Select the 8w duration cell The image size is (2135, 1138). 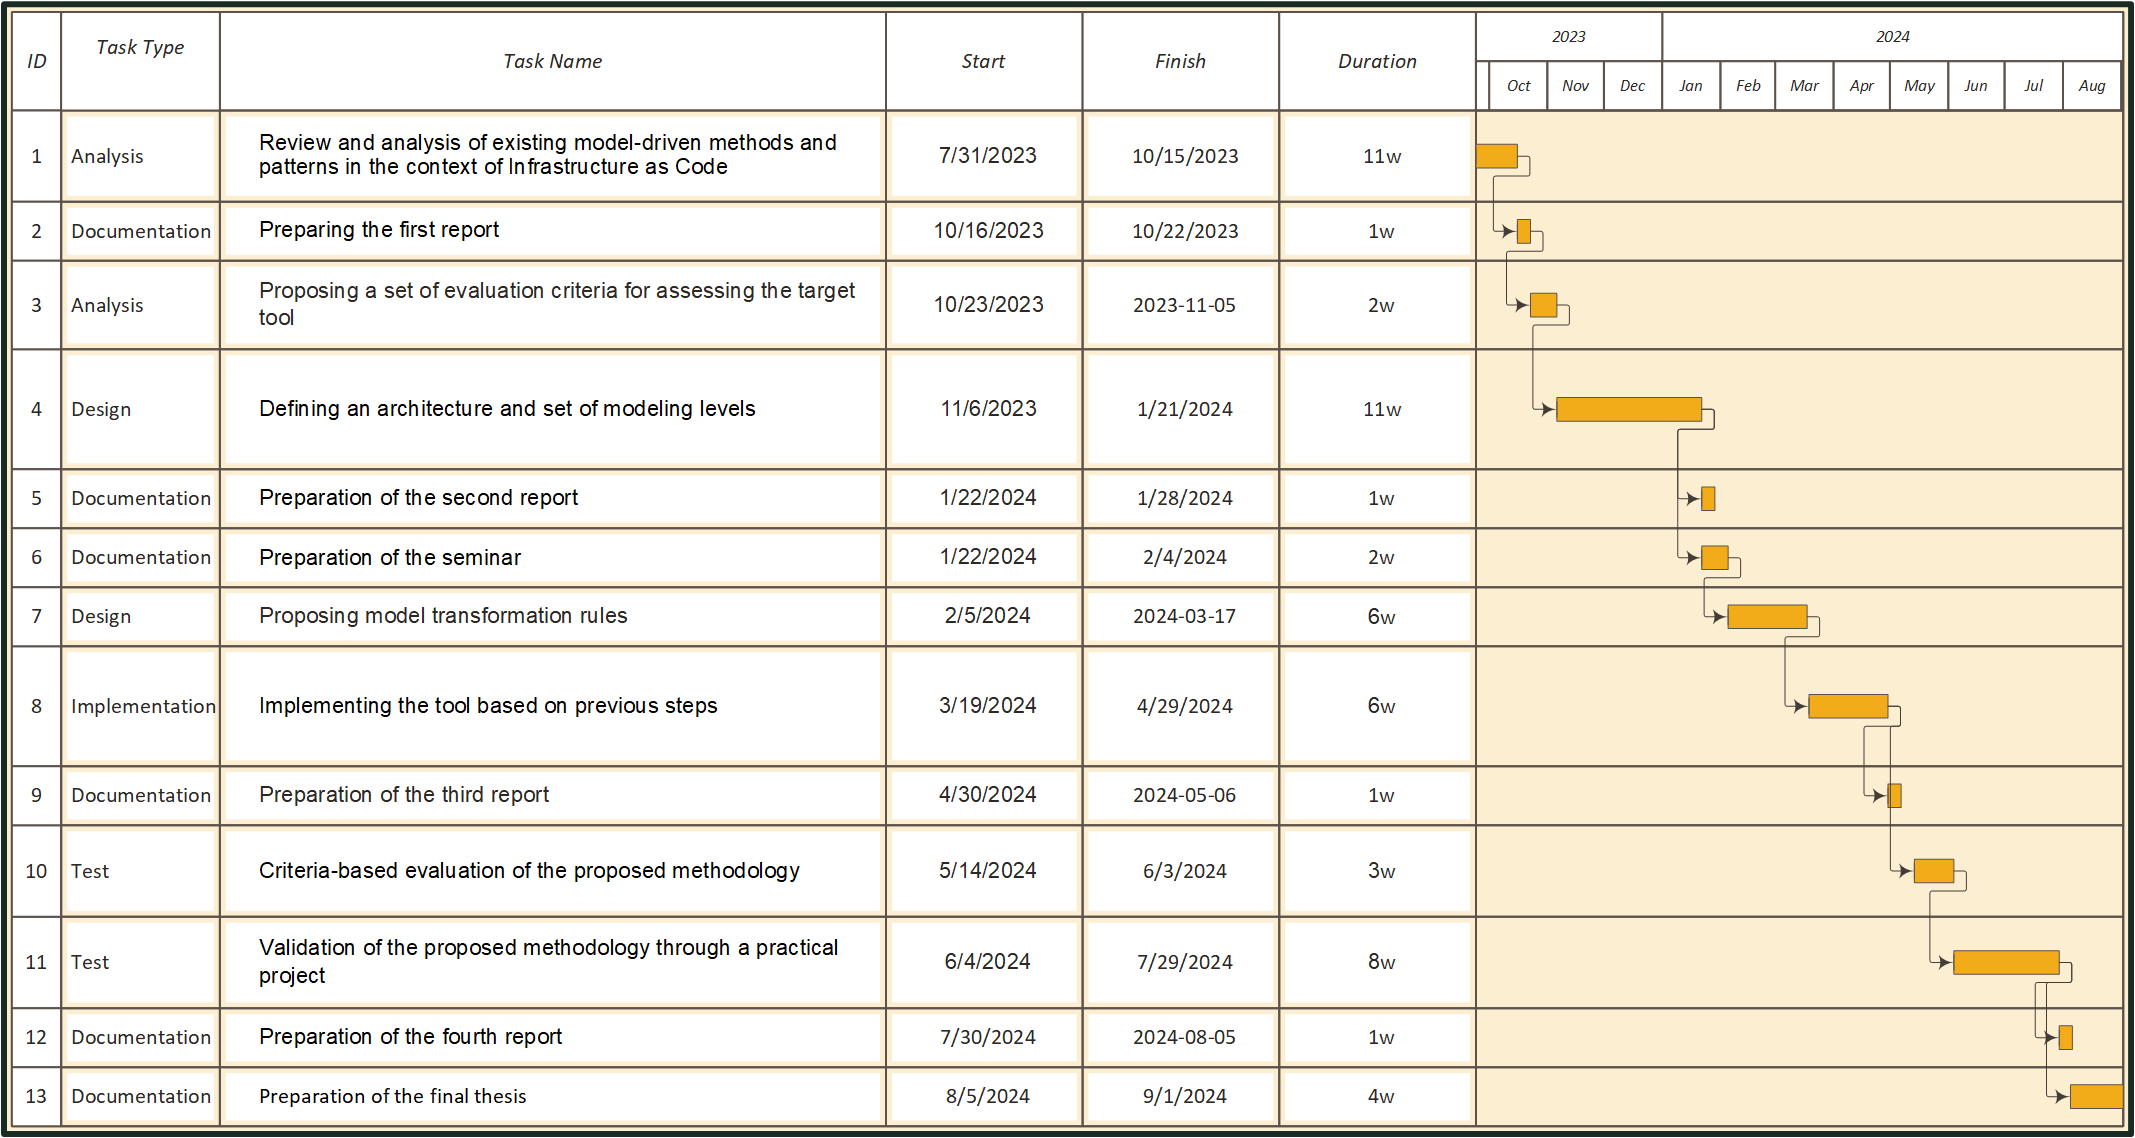pyautogui.click(x=1381, y=962)
